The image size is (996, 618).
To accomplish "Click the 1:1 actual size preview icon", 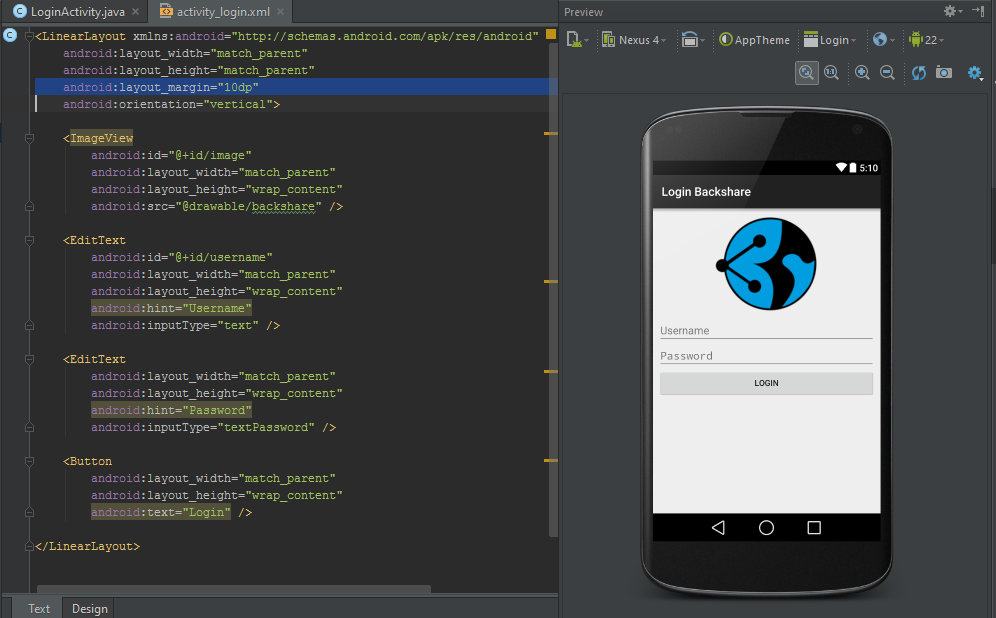I will pyautogui.click(x=832, y=72).
